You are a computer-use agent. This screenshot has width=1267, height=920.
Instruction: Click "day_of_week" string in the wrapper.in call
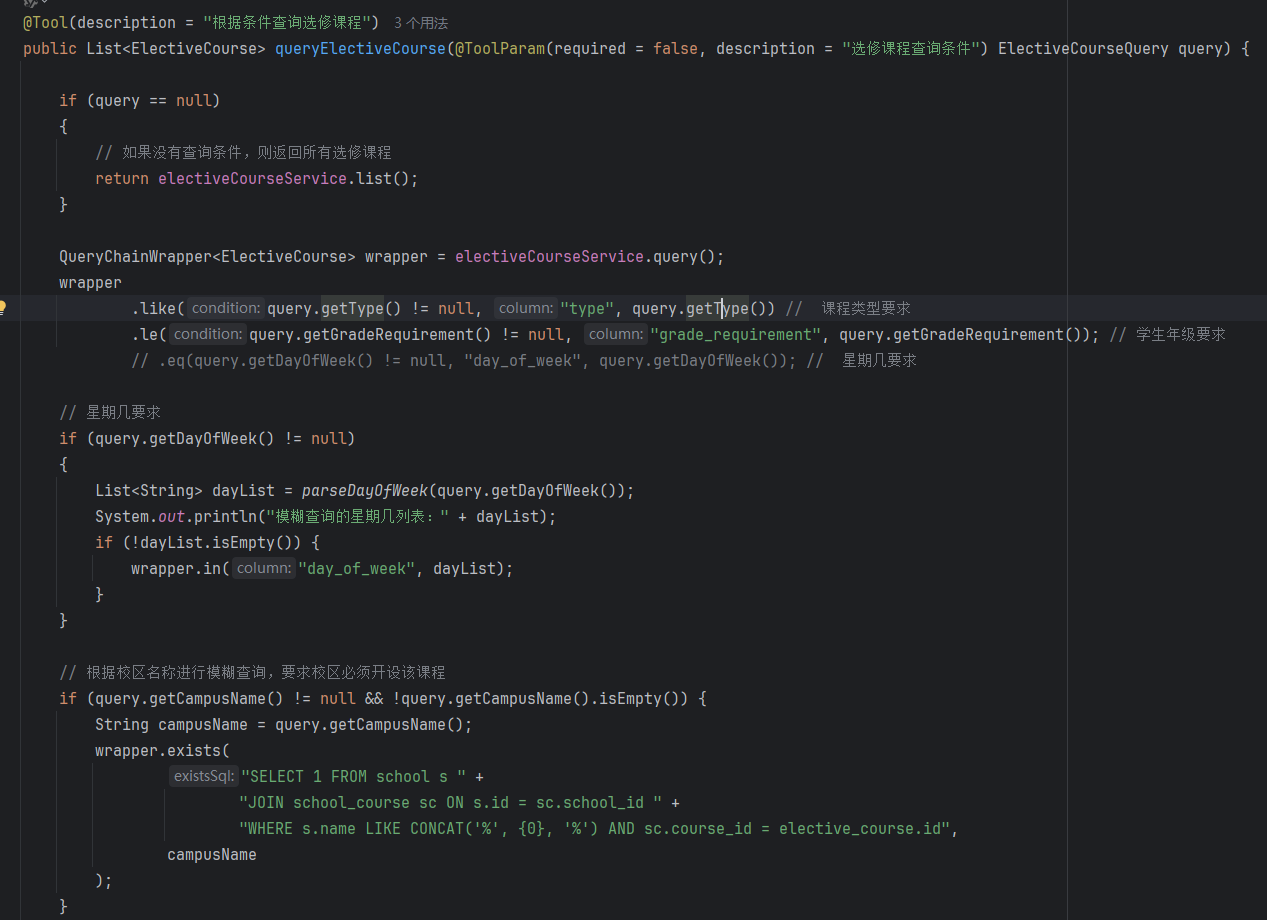point(356,568)
